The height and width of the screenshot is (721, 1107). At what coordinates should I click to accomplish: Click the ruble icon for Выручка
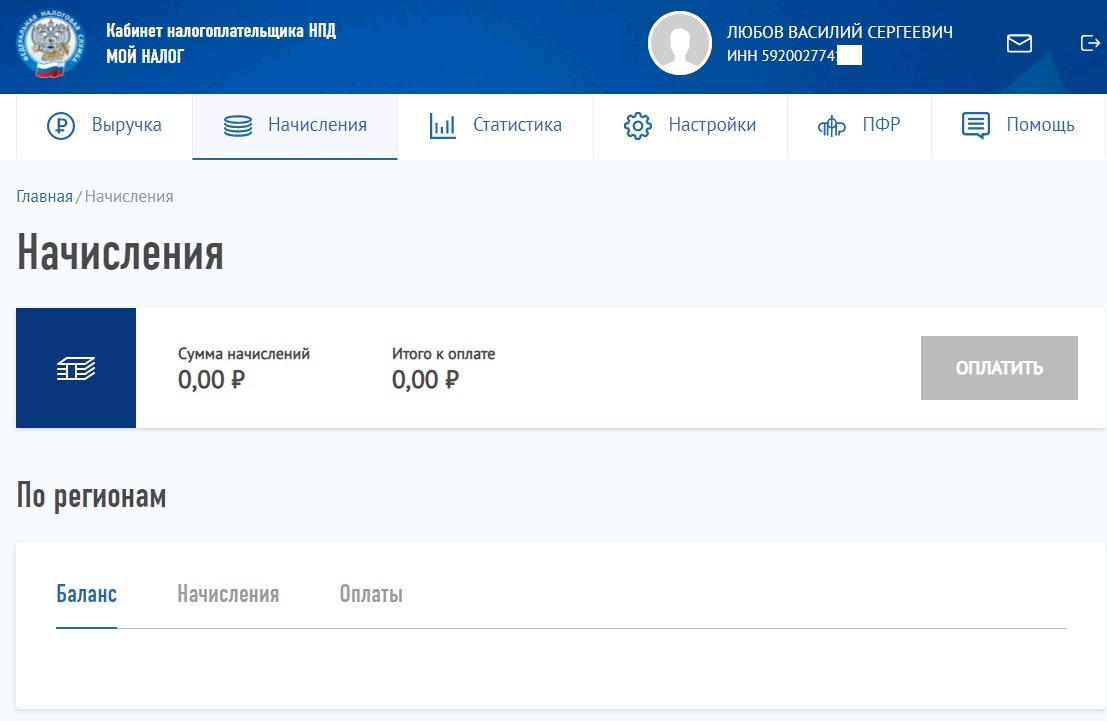pos(61,126)
